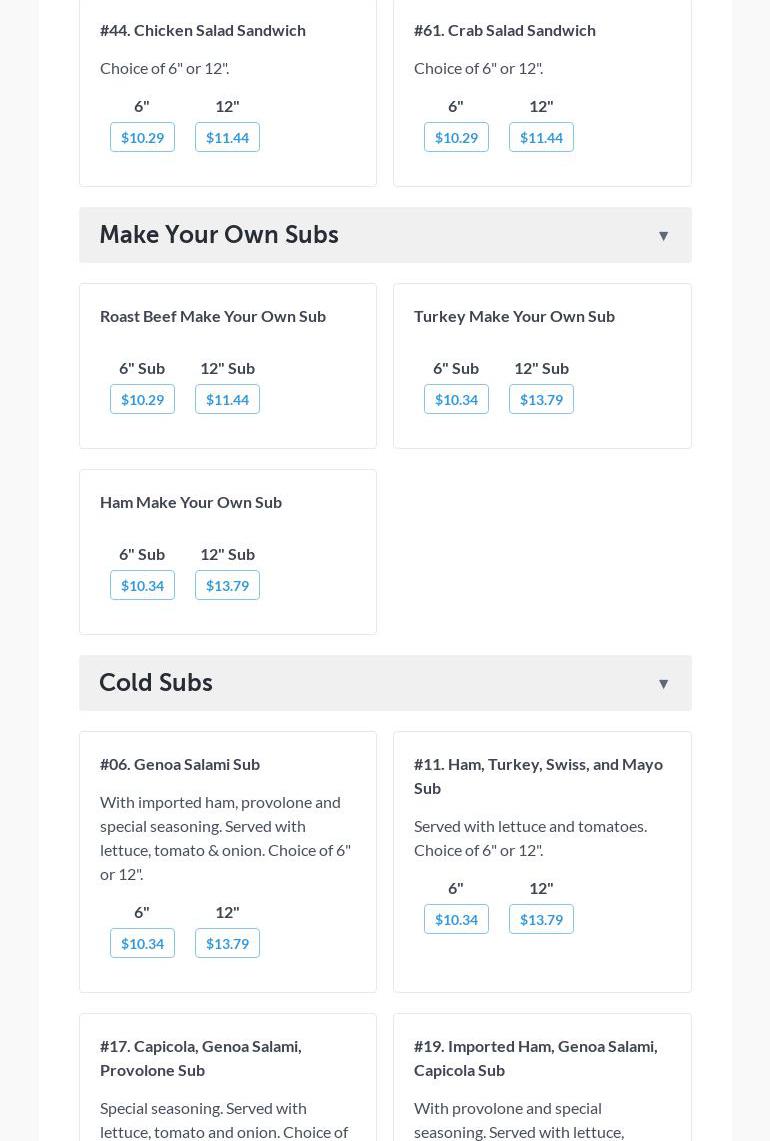Select 12" Chicken Salad Sandwich for $11.44
Viewport: 770px width, 1141px height.
click(x=227, y=137)
